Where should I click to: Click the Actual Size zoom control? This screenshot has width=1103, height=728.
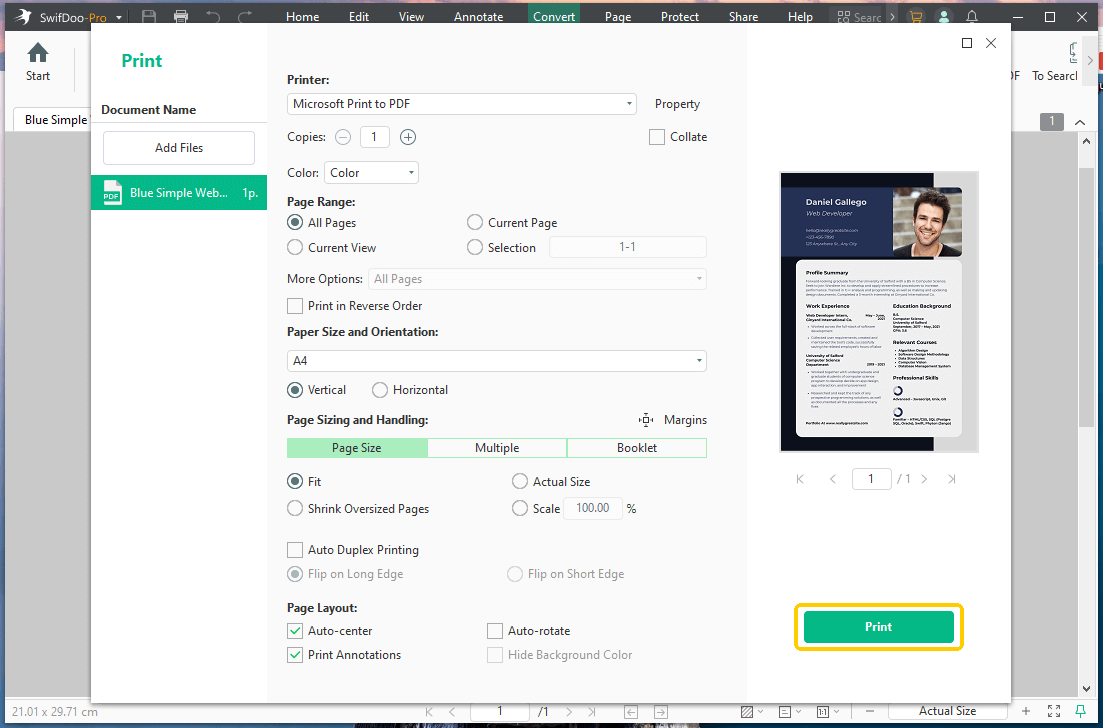click(948, 710)
